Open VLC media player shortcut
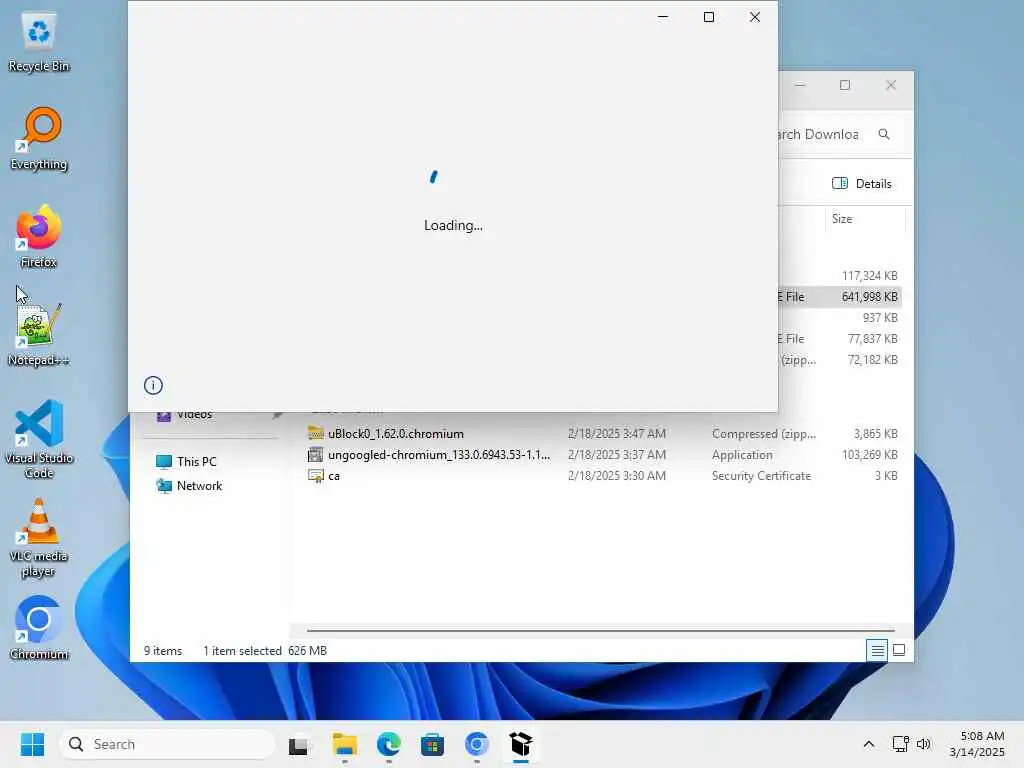Image resolution: width=1024 pixels, height=768 pixels. pos(39,538)
